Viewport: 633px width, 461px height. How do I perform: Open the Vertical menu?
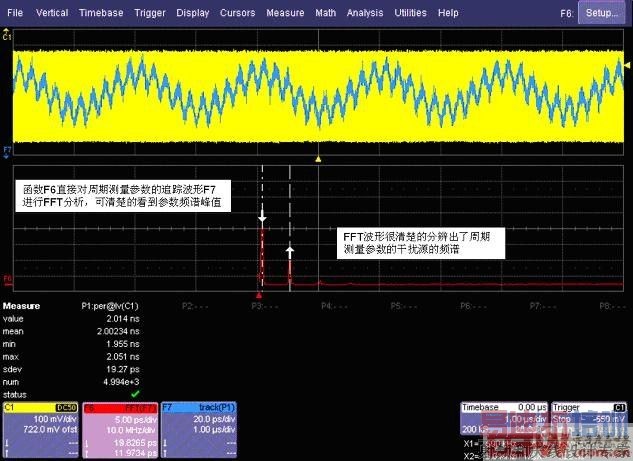pyautogui.click(x=52, y=13)
